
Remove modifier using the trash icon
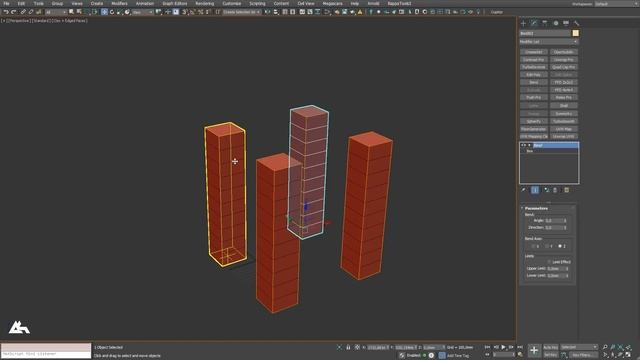point(555,190)
